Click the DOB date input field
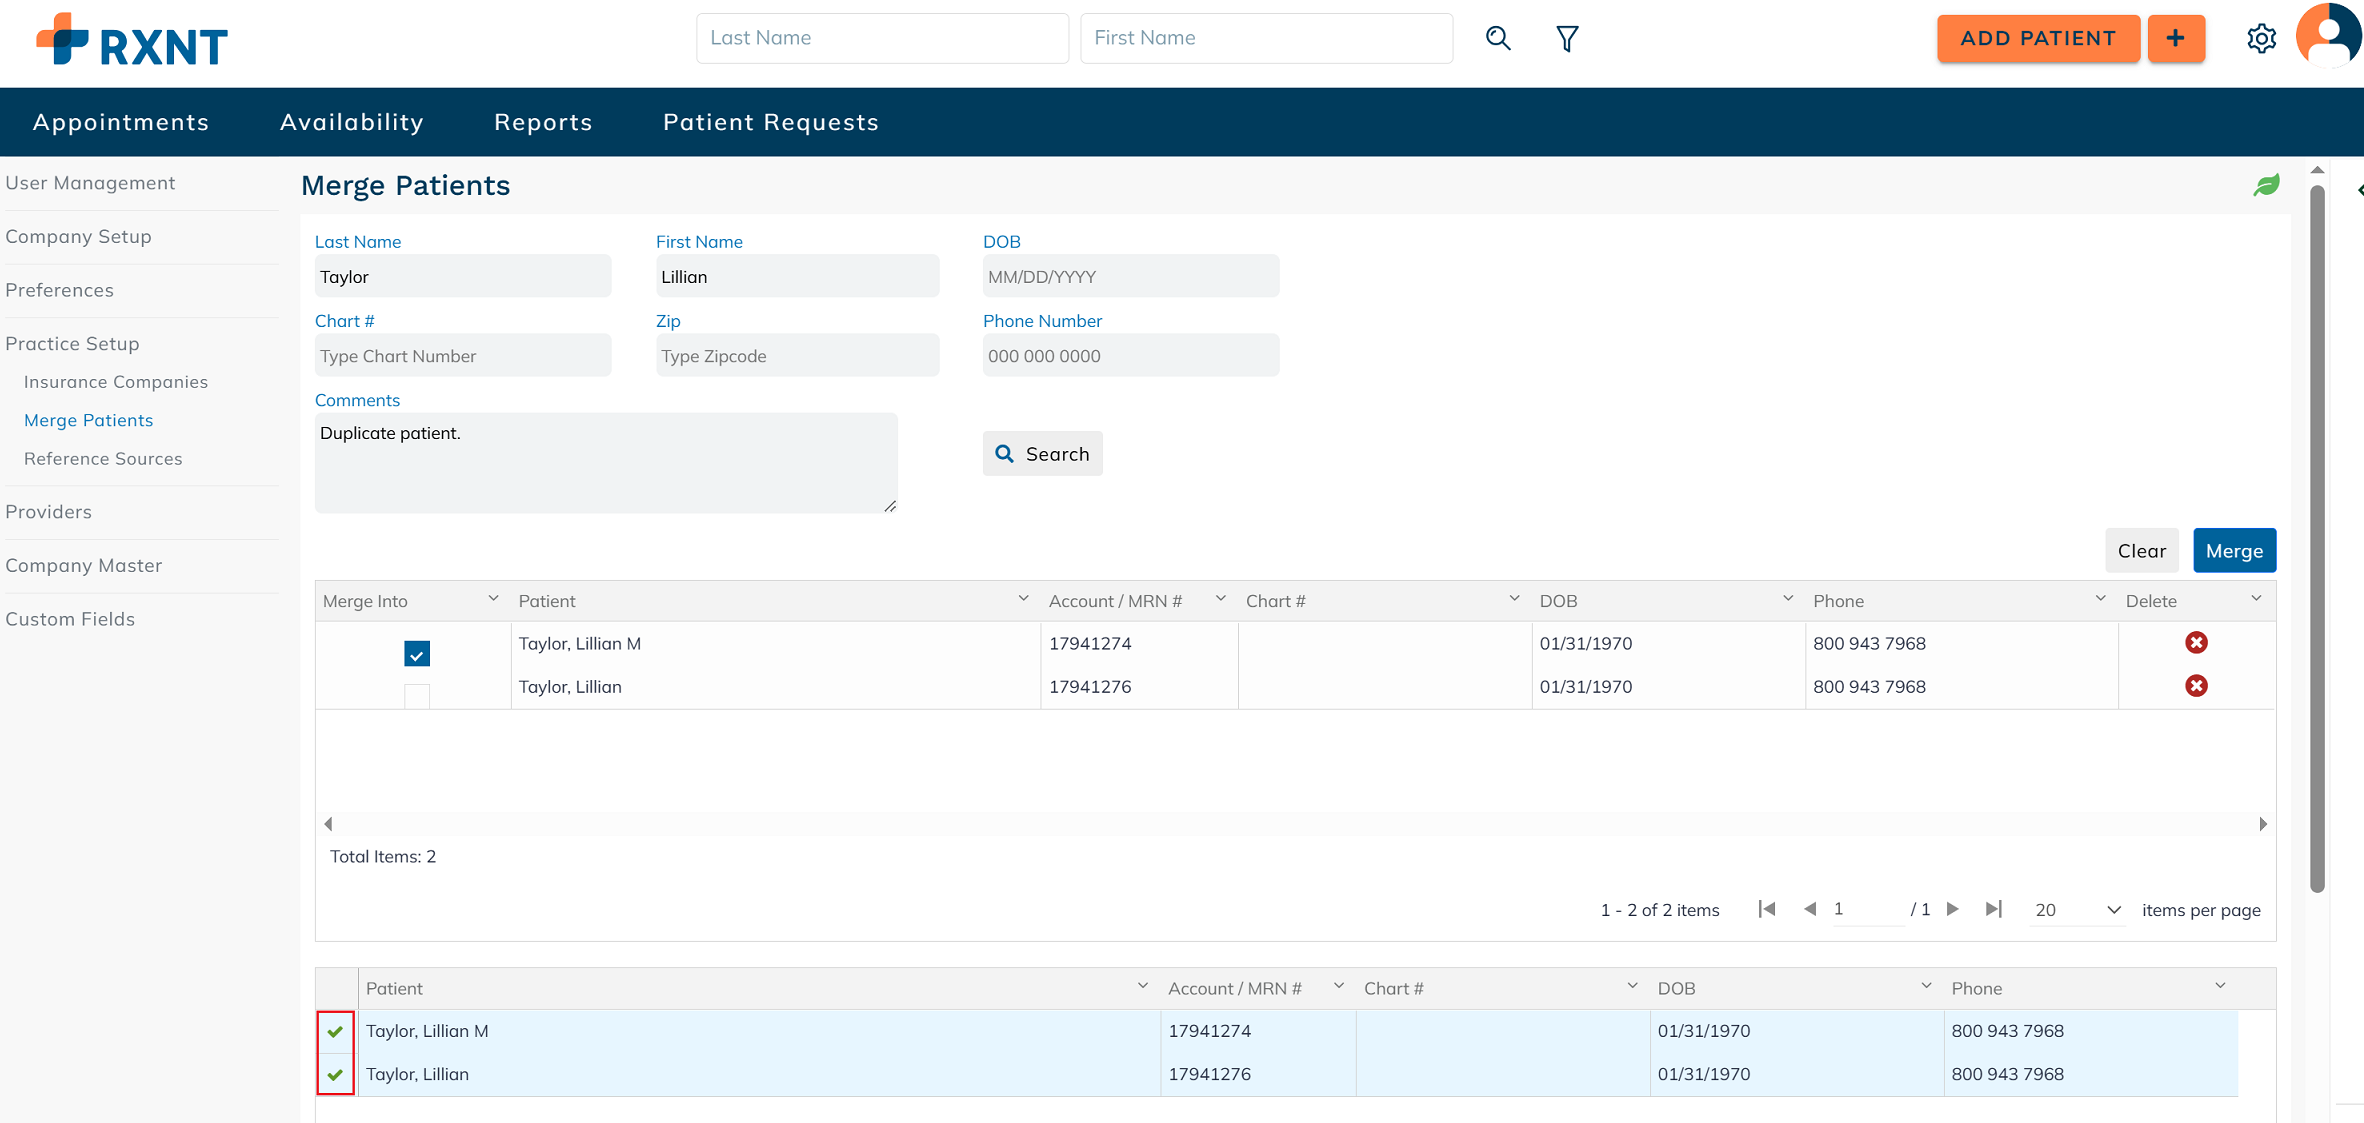 1130,277
